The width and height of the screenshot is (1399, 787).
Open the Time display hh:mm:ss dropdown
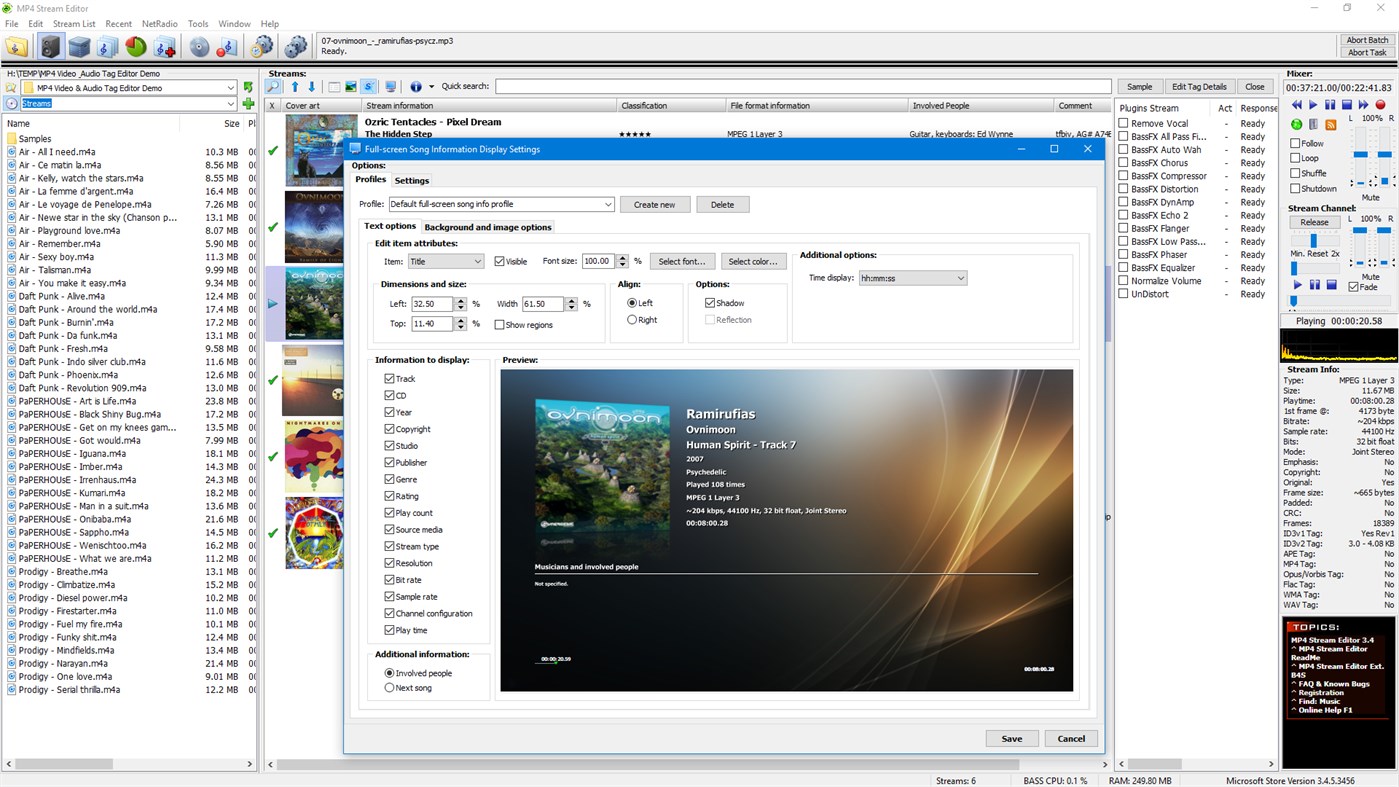[x=912, y=277]
